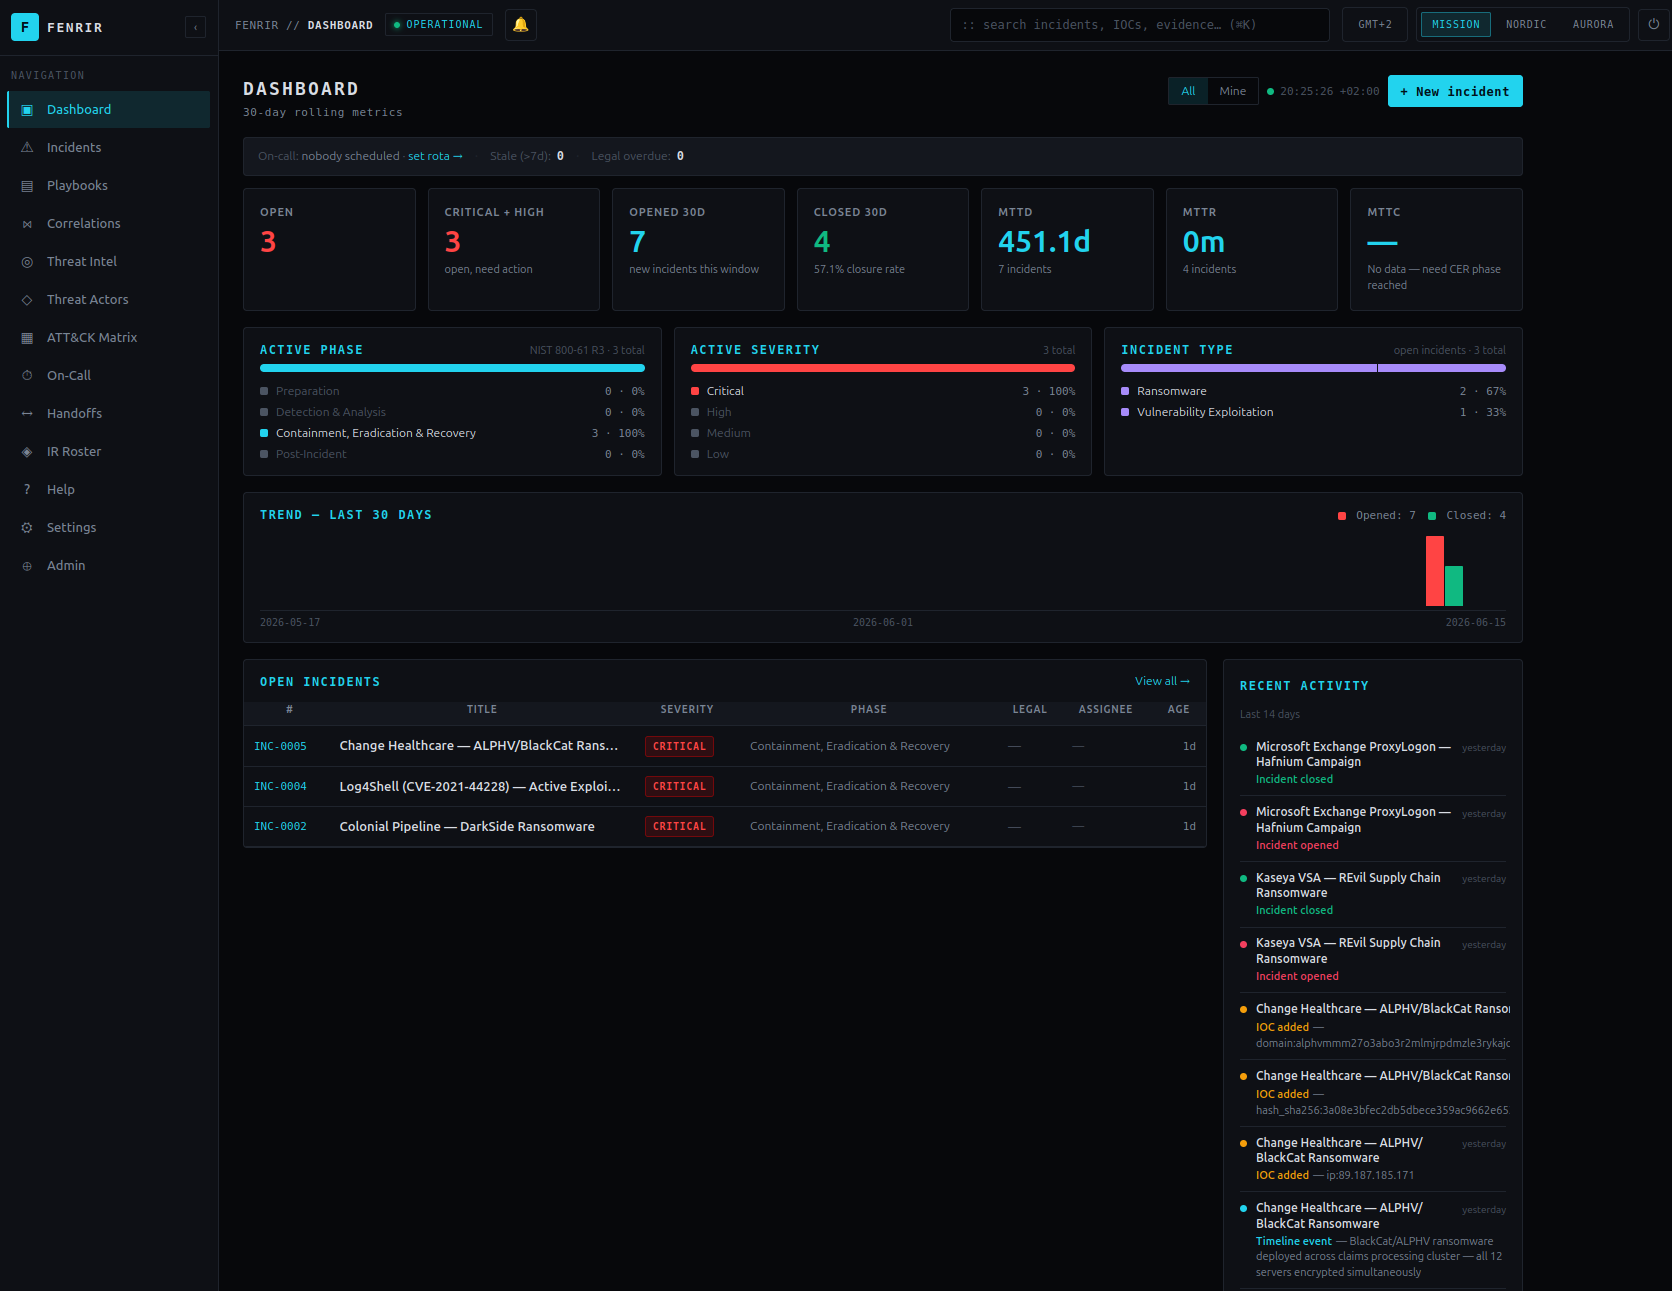The height and width of the screenshot is (1291, 1672).
Task: Select the Mine incidents filter
Action: click(x=1232, y=91)
